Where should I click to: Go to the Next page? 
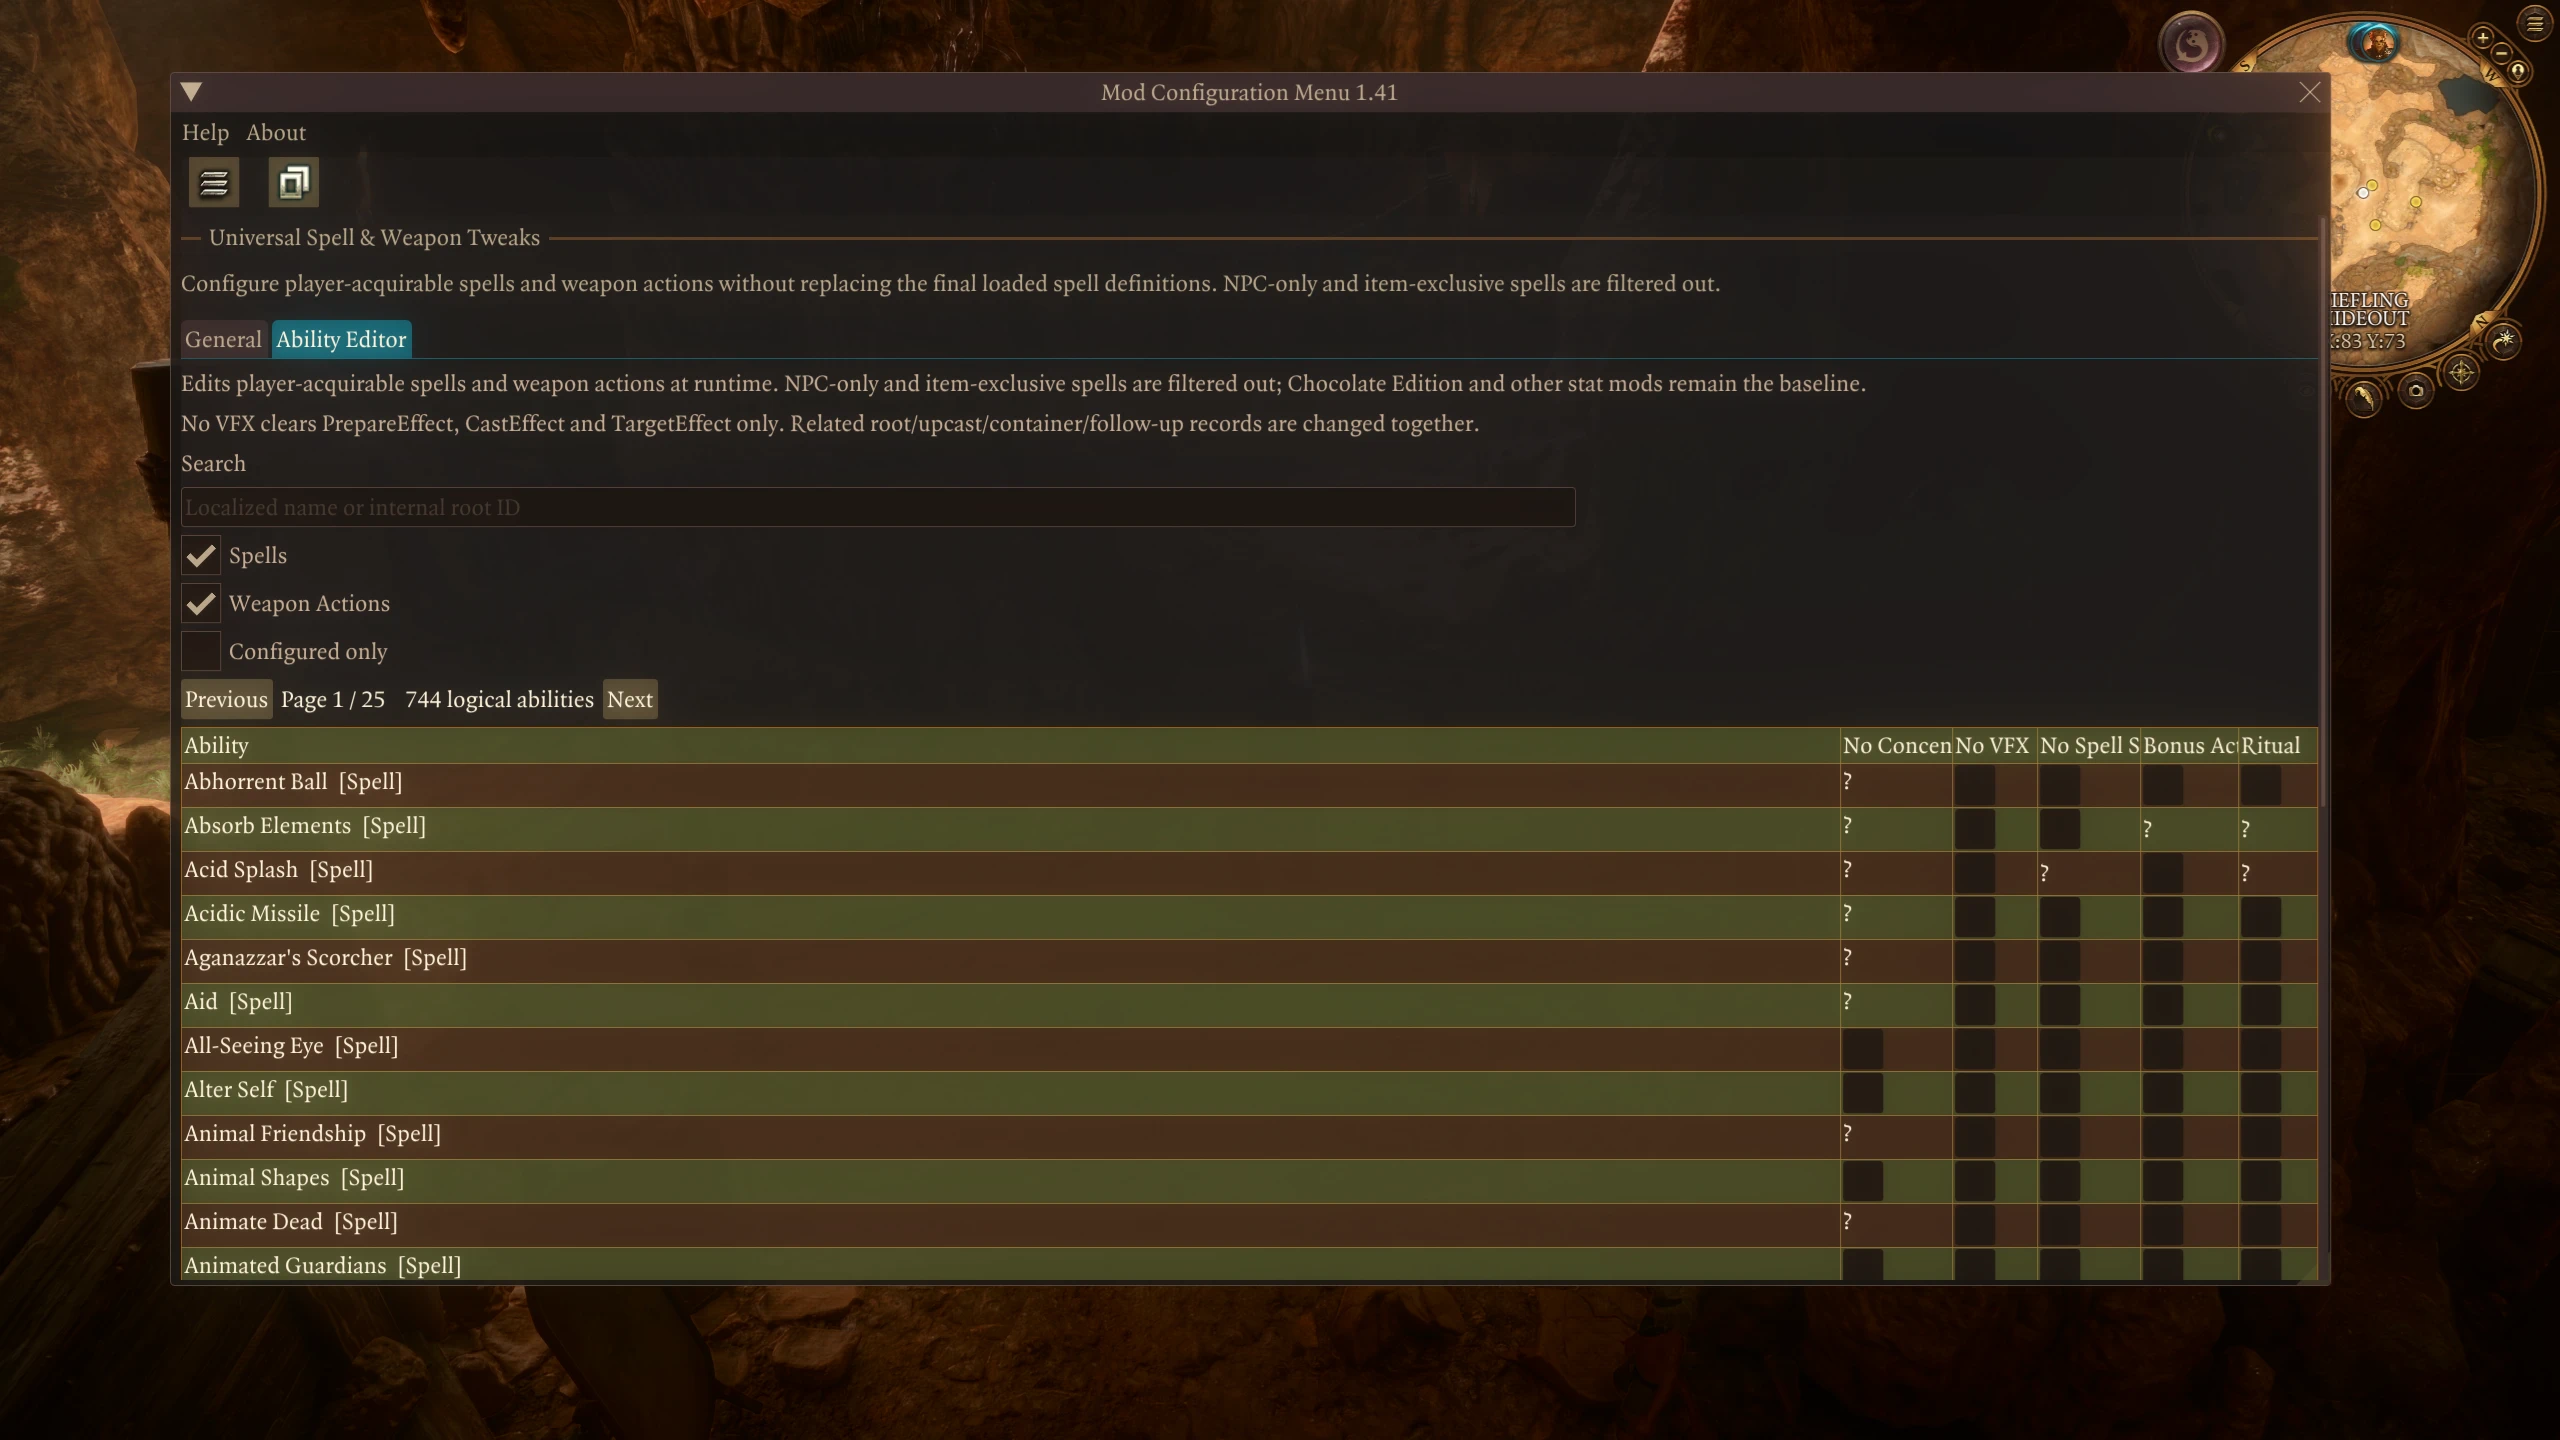pyautogui.click(x=630, y=700)
